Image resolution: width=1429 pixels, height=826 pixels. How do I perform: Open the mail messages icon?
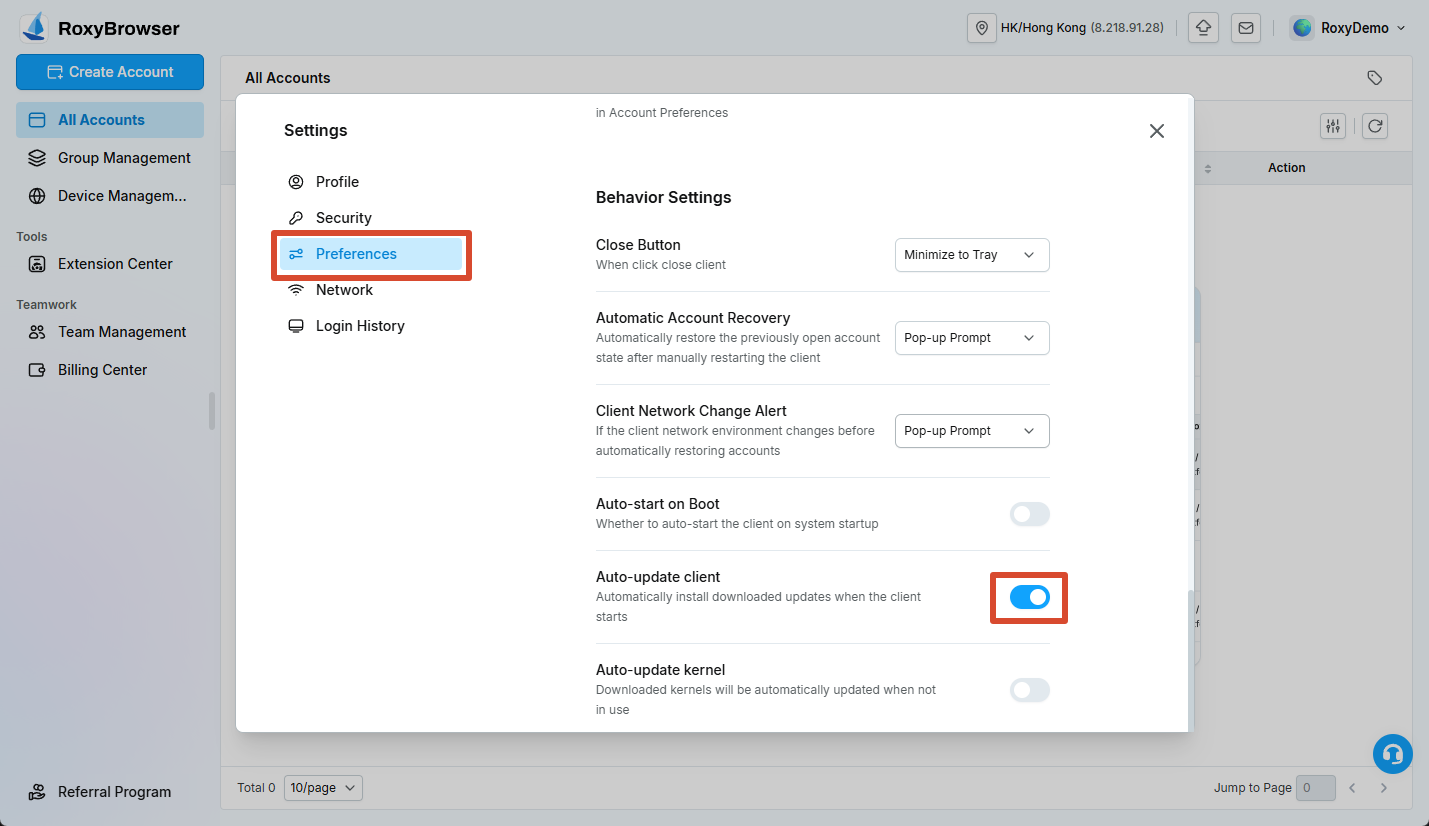1246,28
